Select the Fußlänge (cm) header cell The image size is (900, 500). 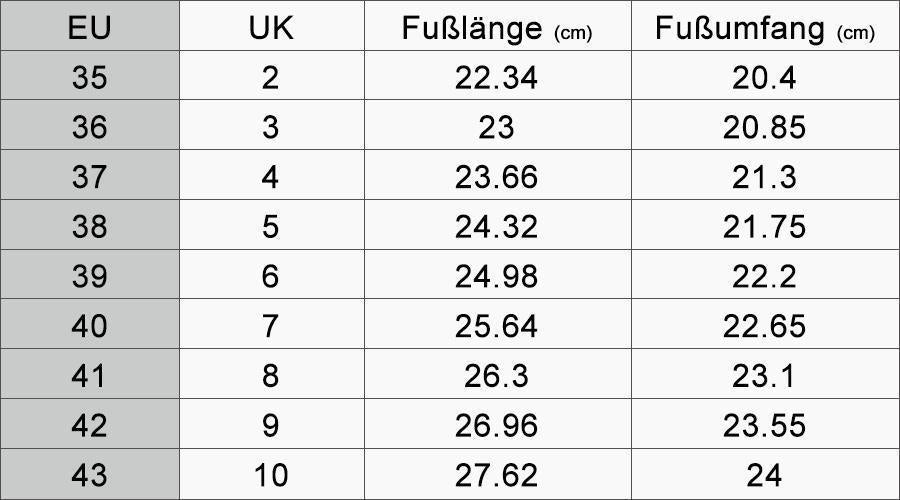[x=496, y=28]
